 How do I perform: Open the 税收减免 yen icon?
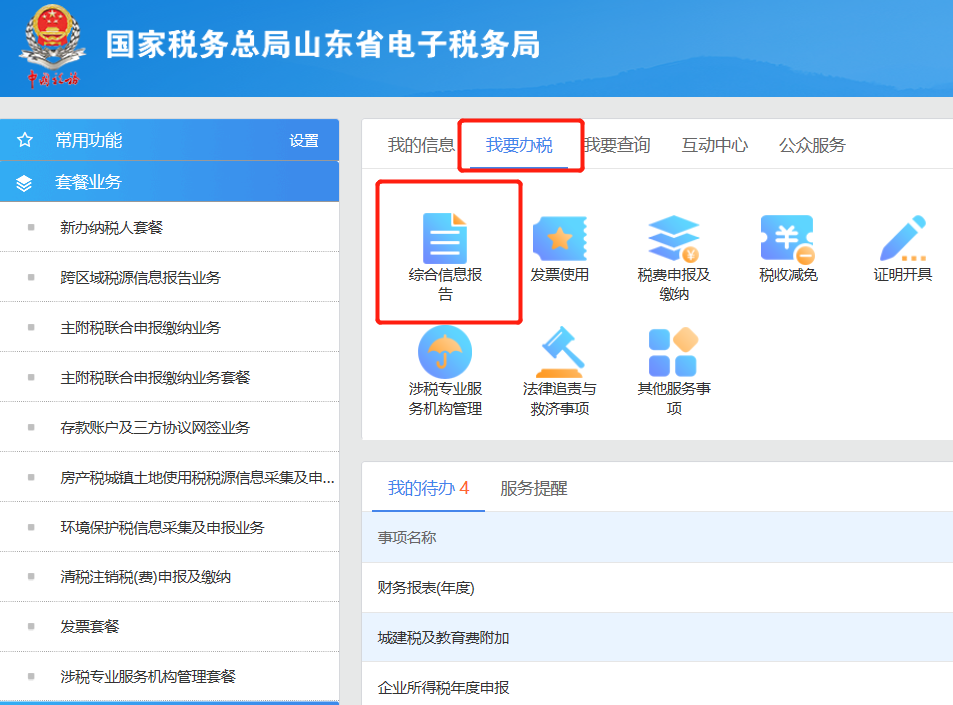click(x=788, y=238)
